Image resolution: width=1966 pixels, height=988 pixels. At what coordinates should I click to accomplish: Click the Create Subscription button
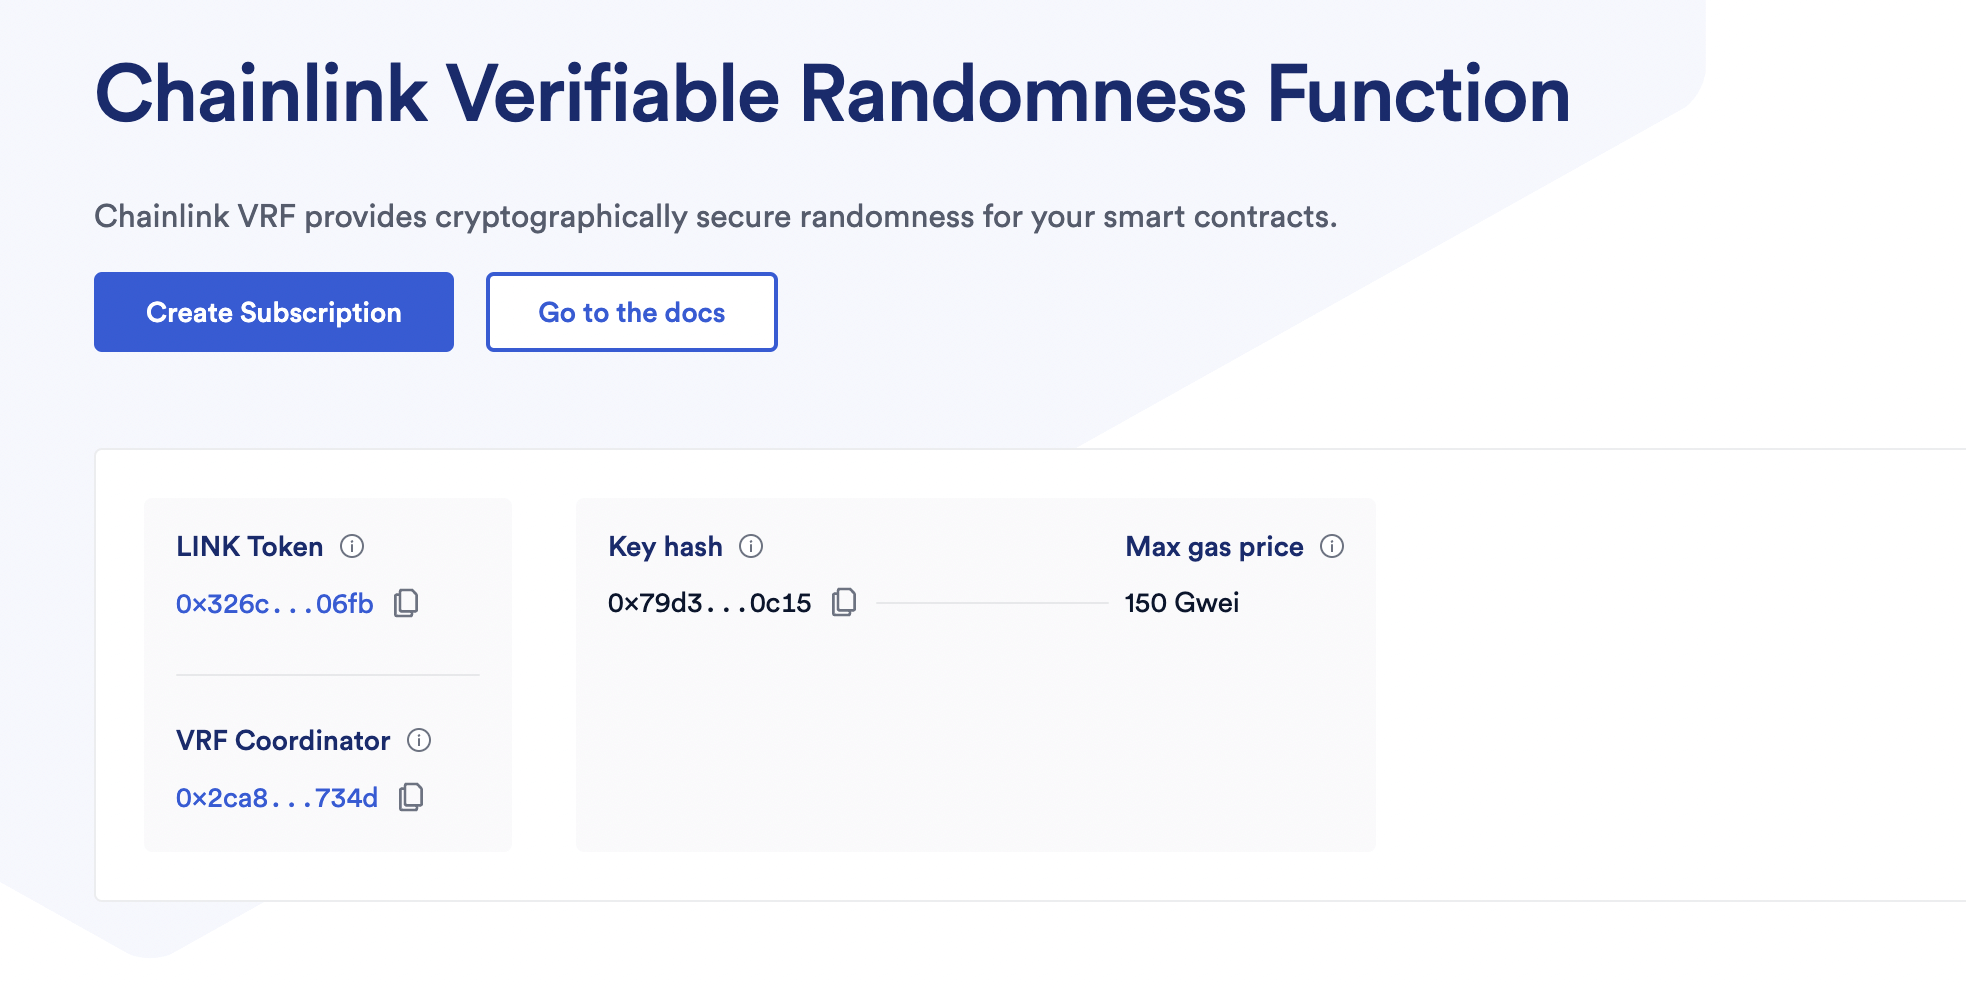[273, 311]
